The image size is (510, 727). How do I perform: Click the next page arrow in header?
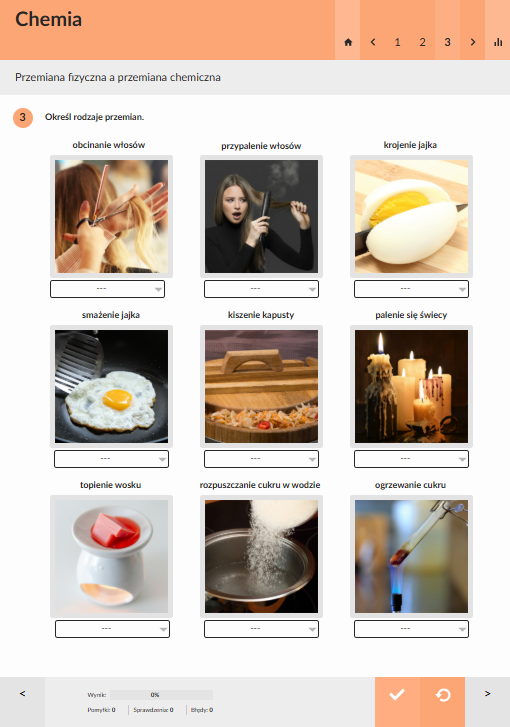(472, 42)
